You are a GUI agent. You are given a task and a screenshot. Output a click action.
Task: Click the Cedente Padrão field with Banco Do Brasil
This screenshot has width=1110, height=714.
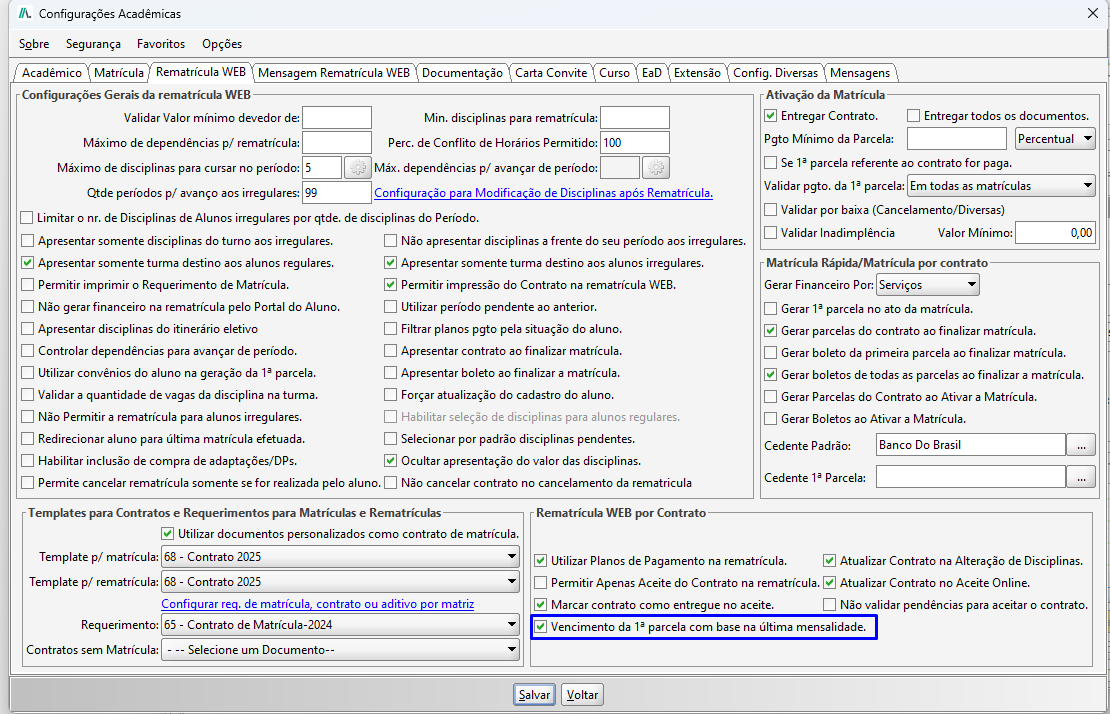click(x=971, y=445)
